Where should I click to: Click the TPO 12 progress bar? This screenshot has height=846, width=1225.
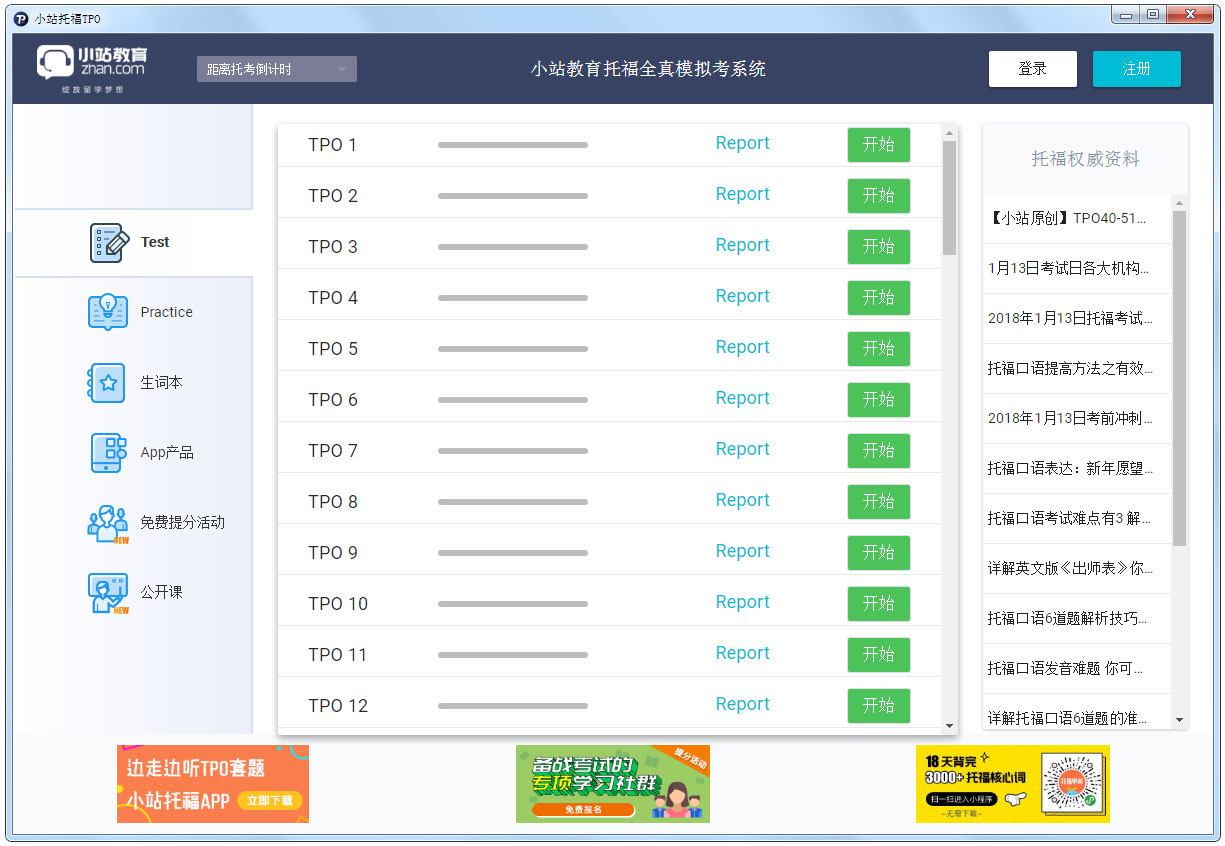(x=513, y=706)
